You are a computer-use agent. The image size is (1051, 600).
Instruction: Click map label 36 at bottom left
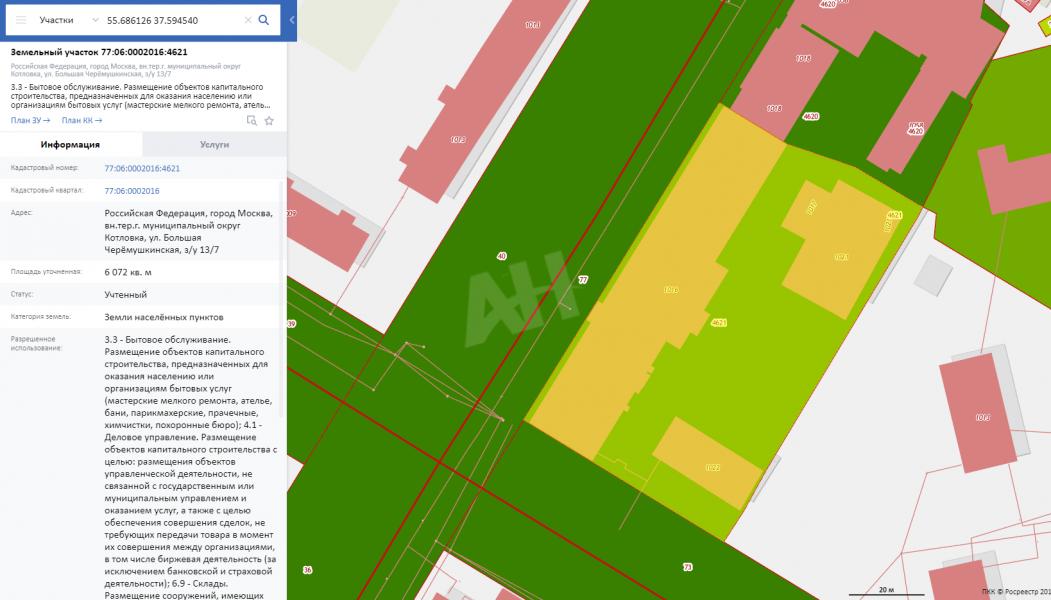(x=307, y=570)
